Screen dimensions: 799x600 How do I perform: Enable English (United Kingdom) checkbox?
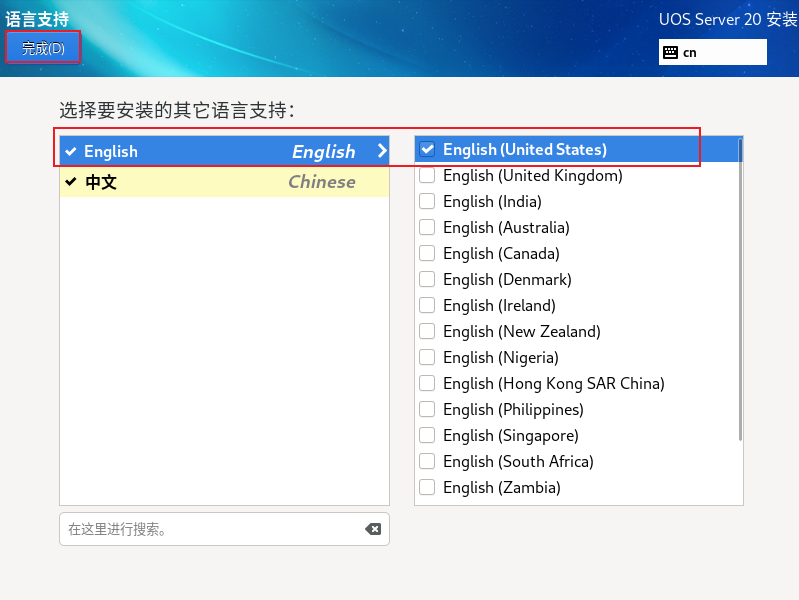[427, 176]
